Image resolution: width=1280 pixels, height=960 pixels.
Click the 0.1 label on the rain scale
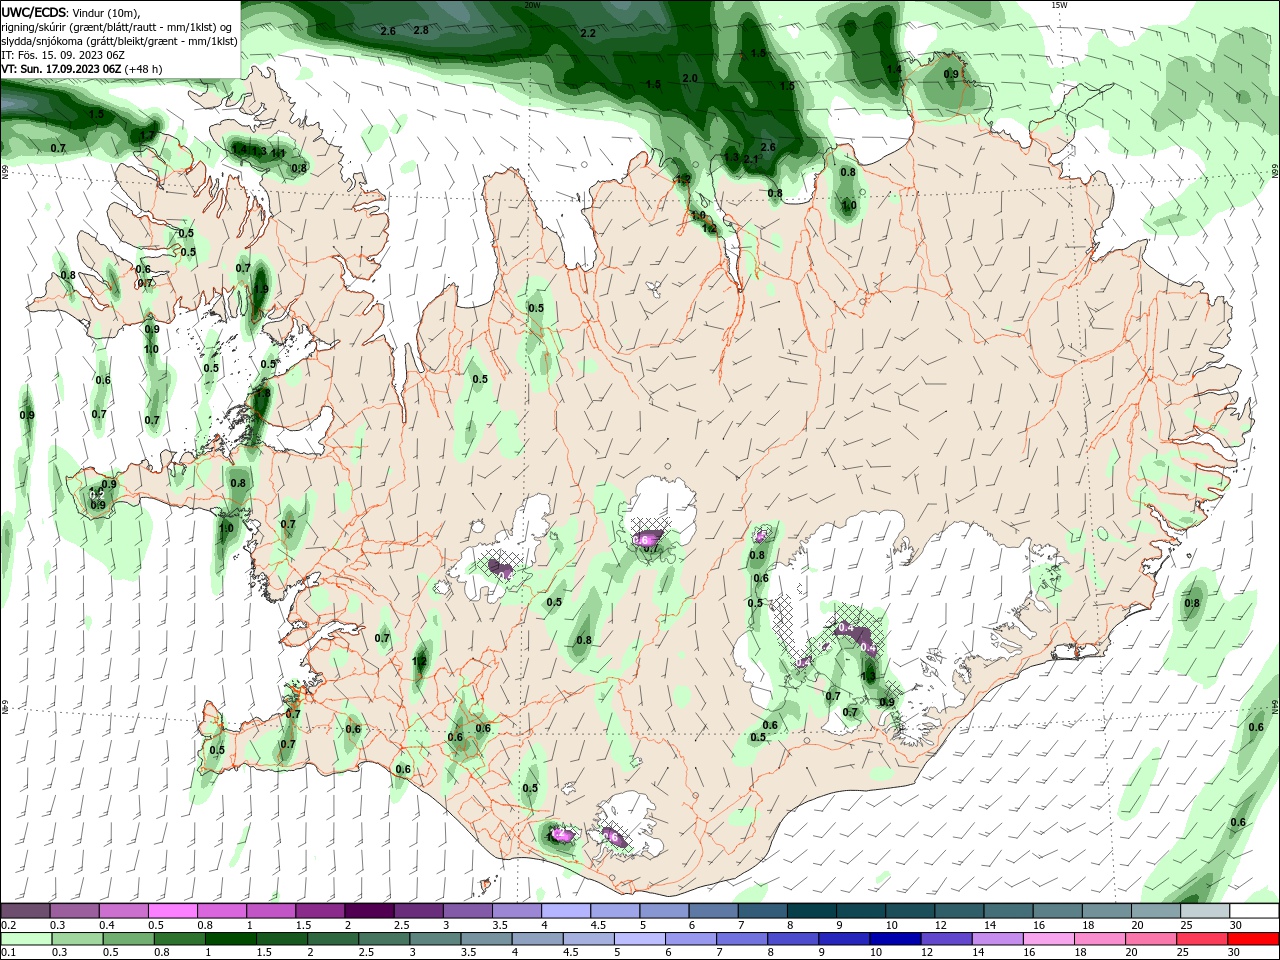click(7, 952)
